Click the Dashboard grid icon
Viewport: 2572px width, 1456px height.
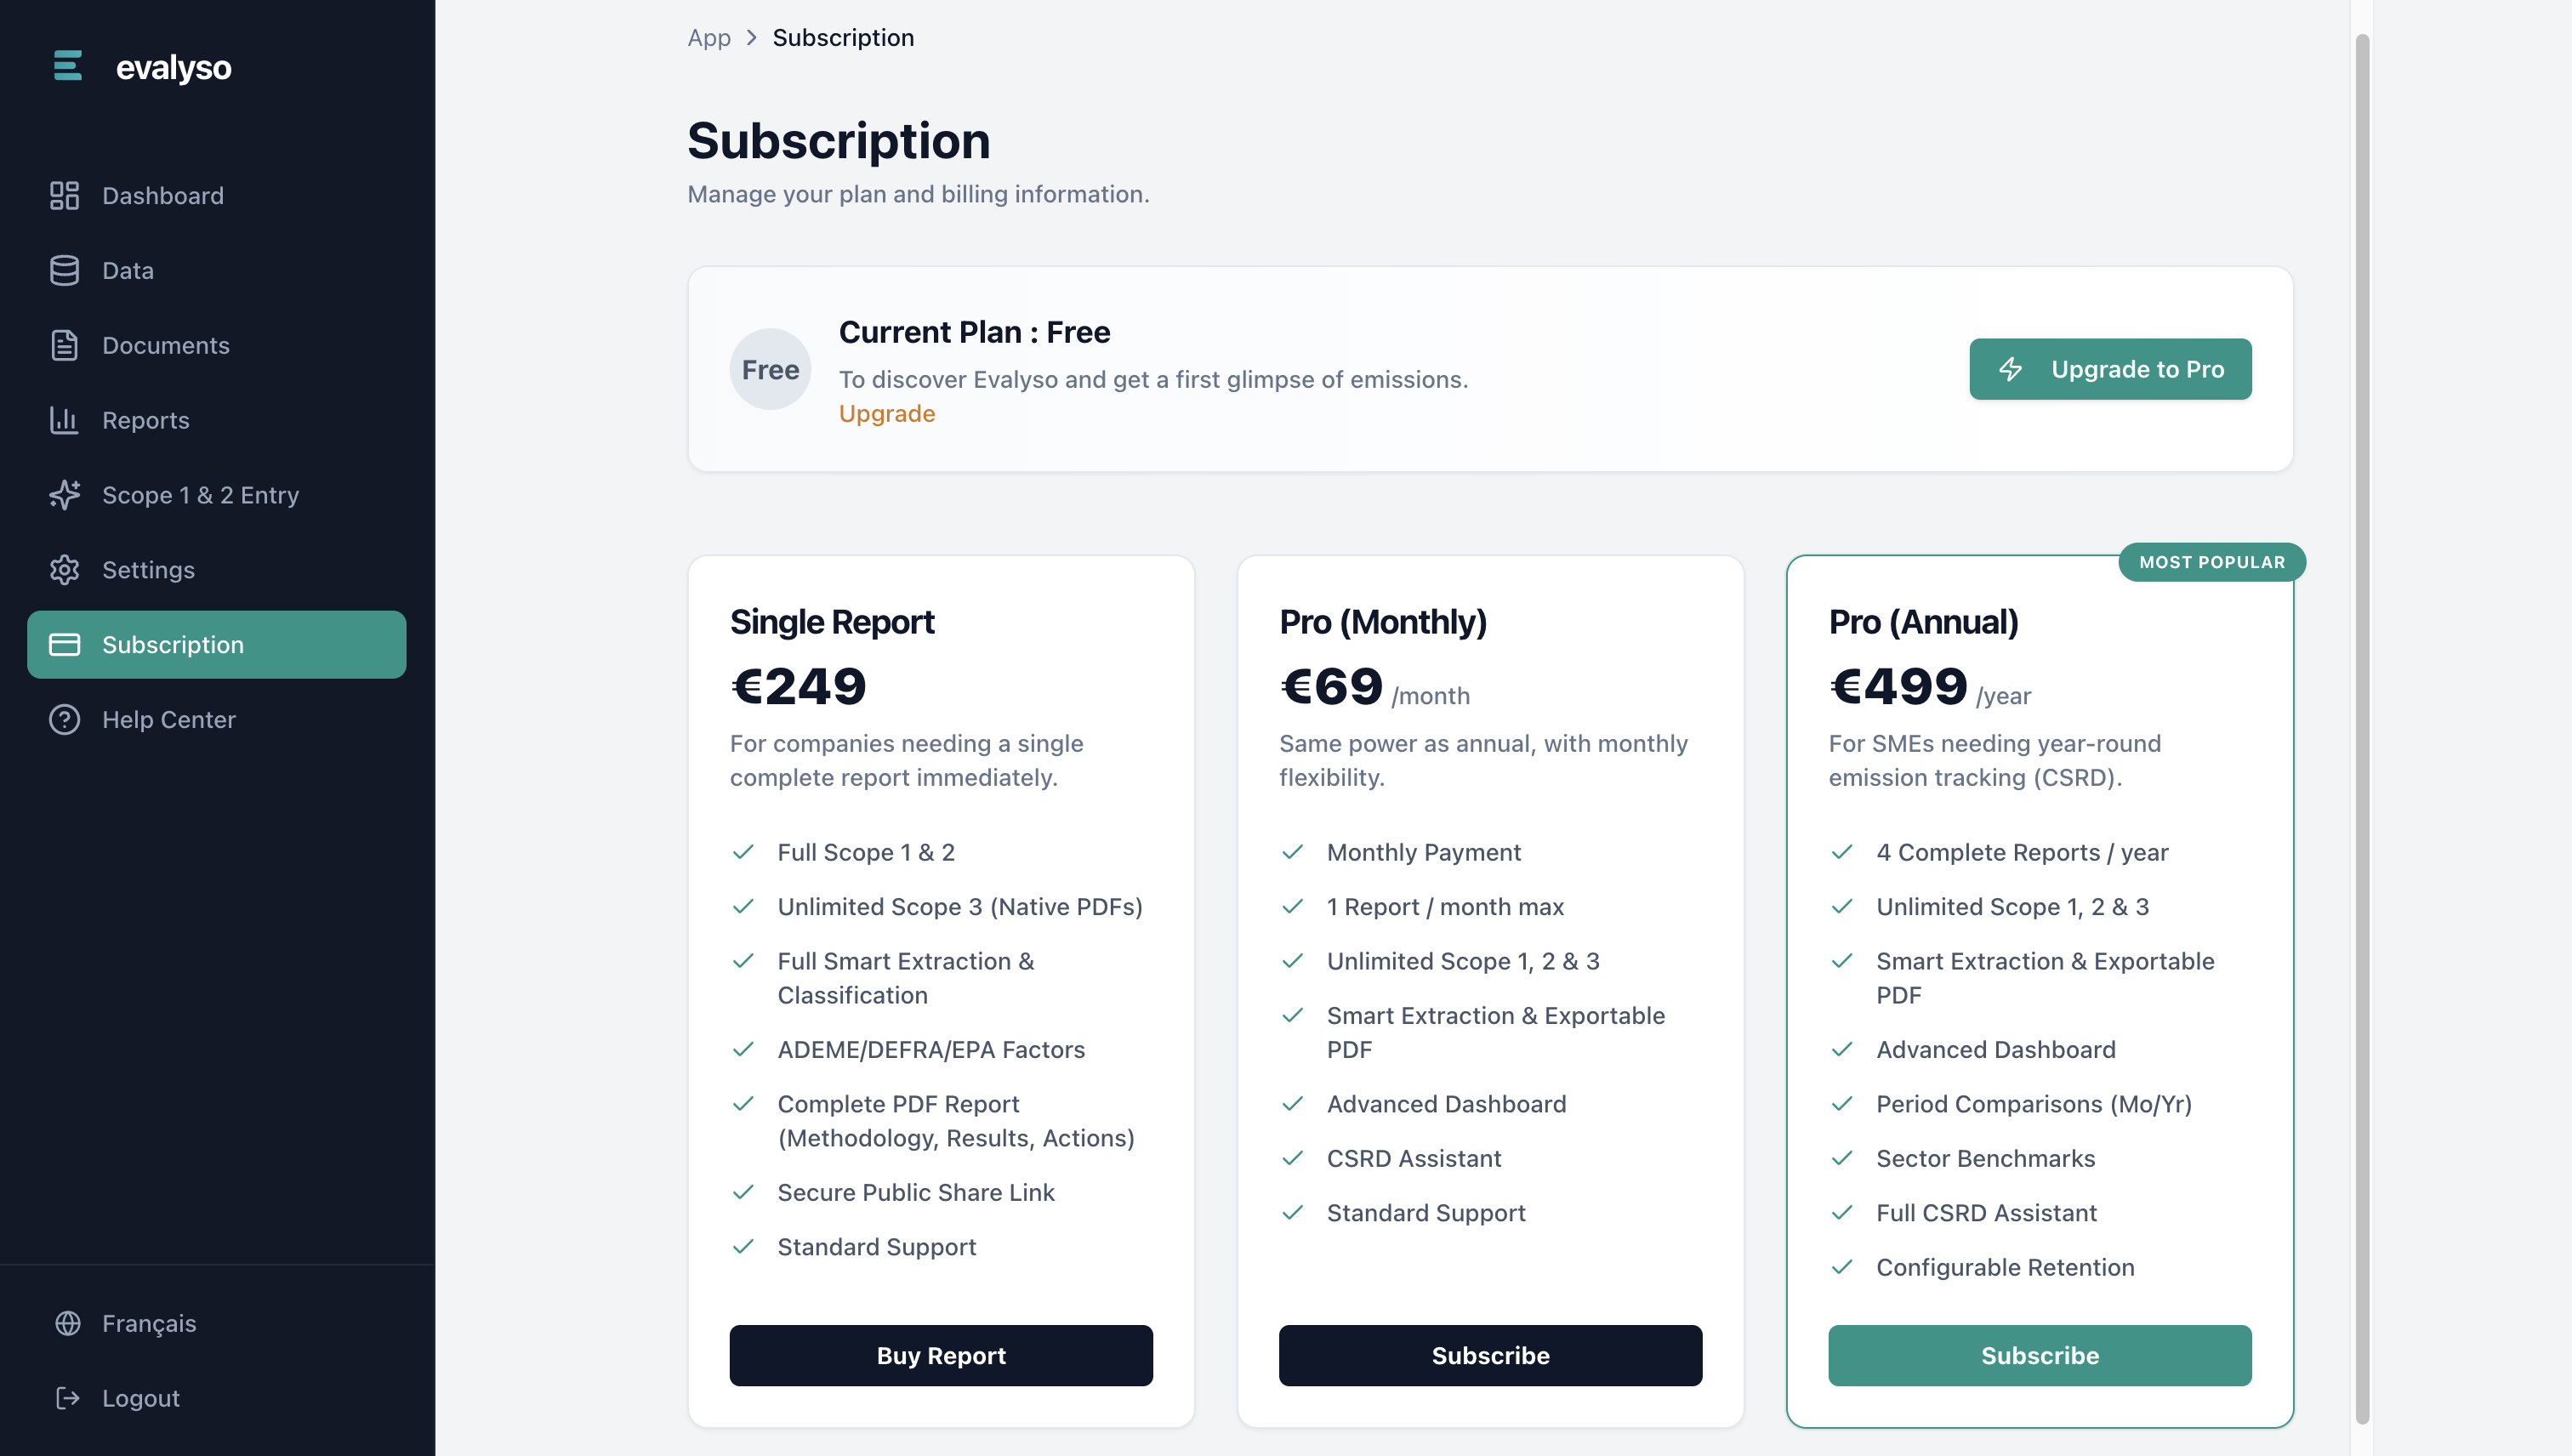64,196
